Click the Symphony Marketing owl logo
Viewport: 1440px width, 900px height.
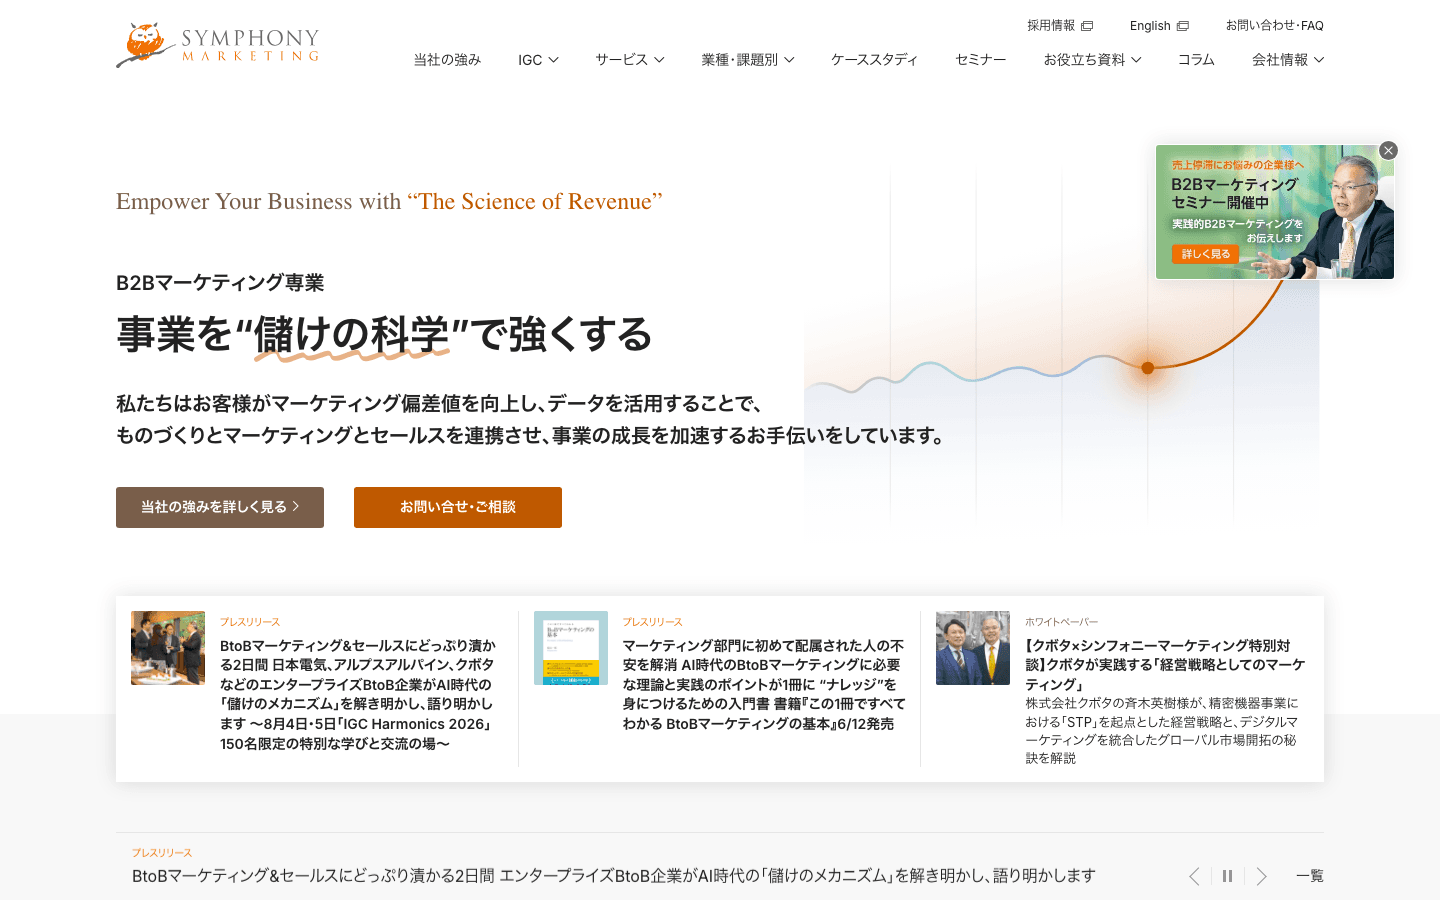coord(218,45)
